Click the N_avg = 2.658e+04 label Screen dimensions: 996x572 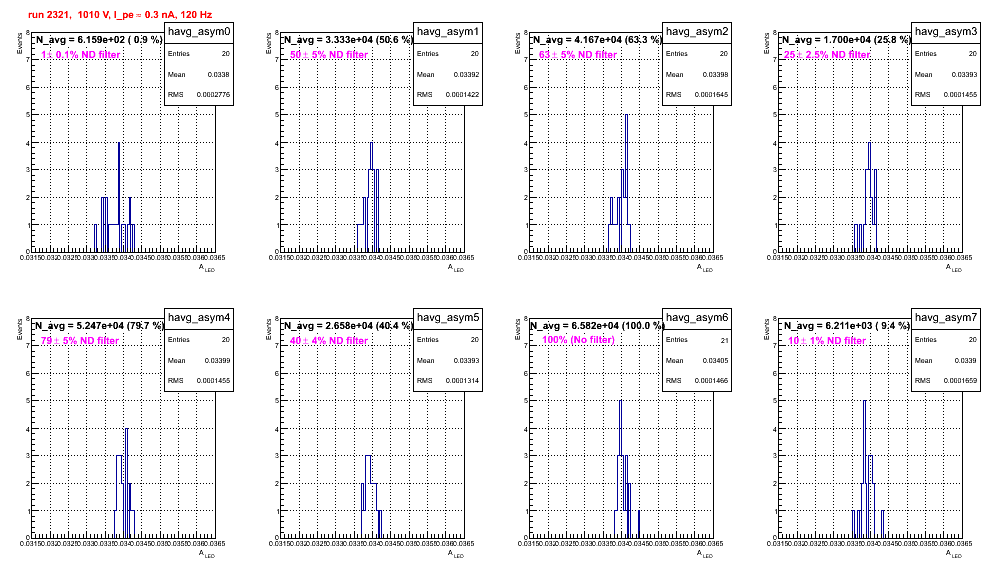tap(347, 326)
